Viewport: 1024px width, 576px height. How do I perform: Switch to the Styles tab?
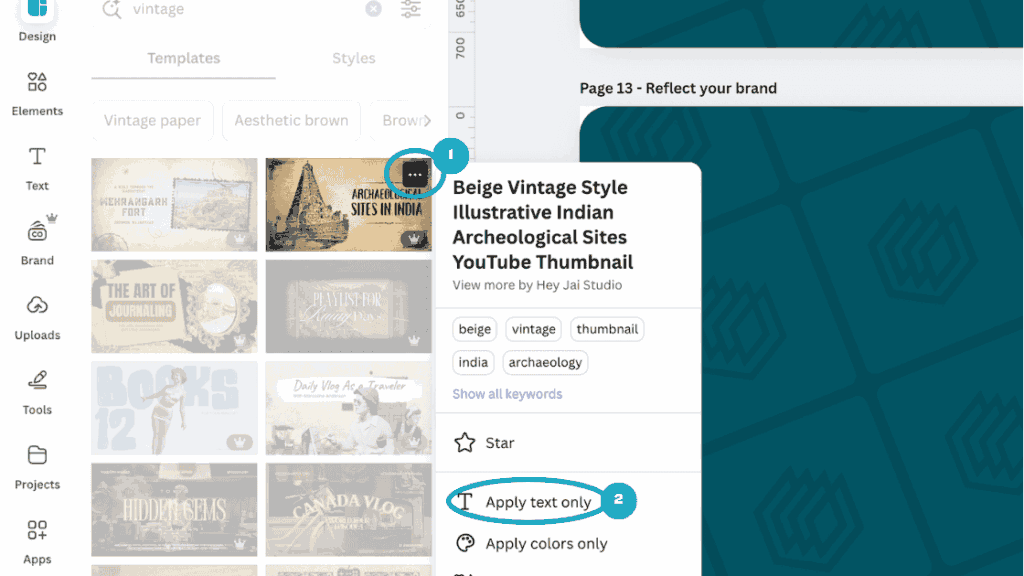pyautogui.click(x=353, y=58)
